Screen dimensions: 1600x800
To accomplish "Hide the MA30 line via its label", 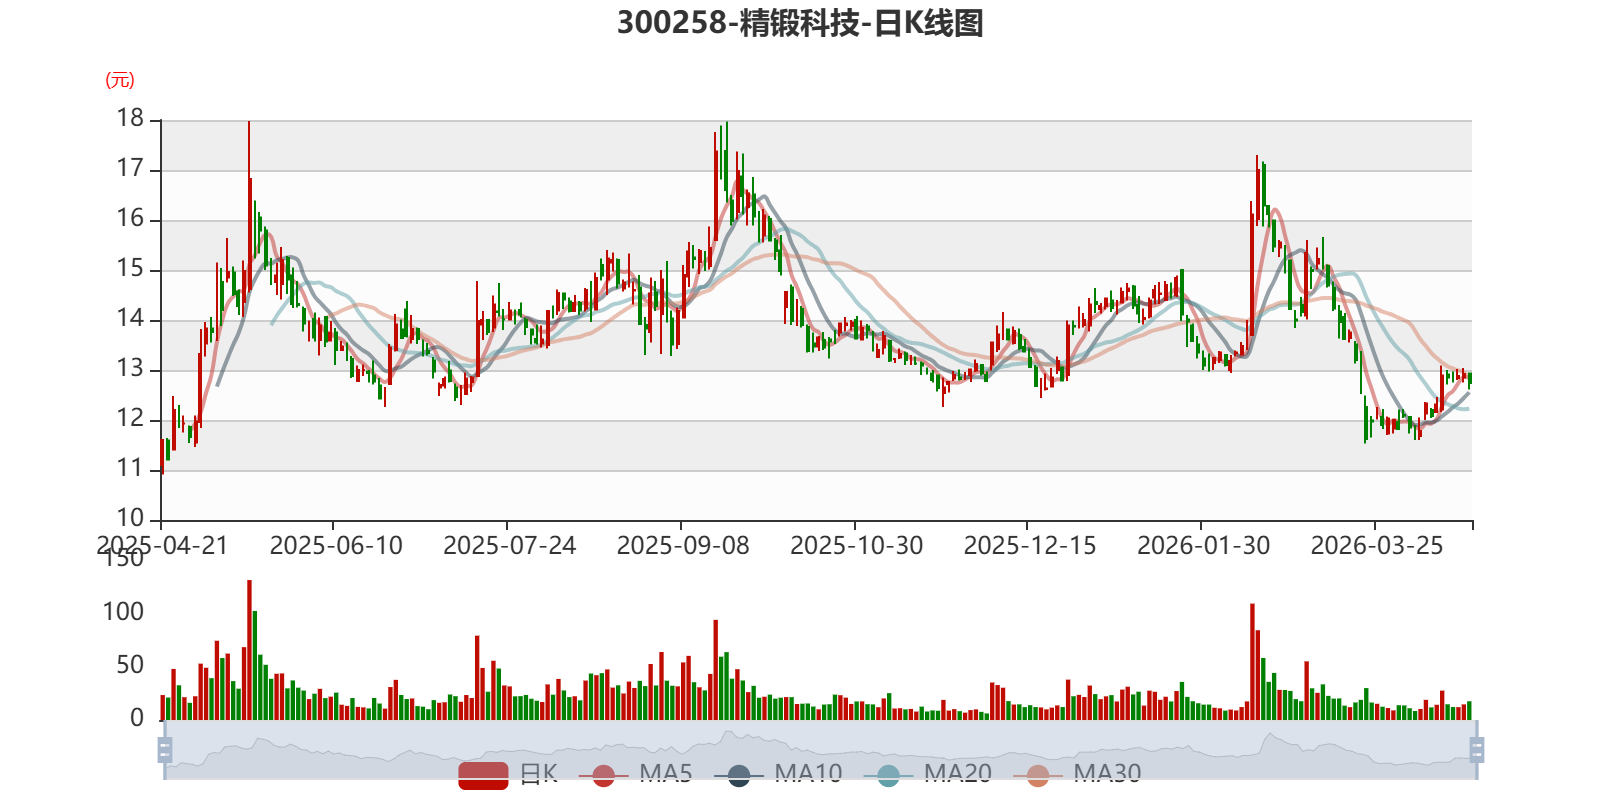I will [1107, 774].
